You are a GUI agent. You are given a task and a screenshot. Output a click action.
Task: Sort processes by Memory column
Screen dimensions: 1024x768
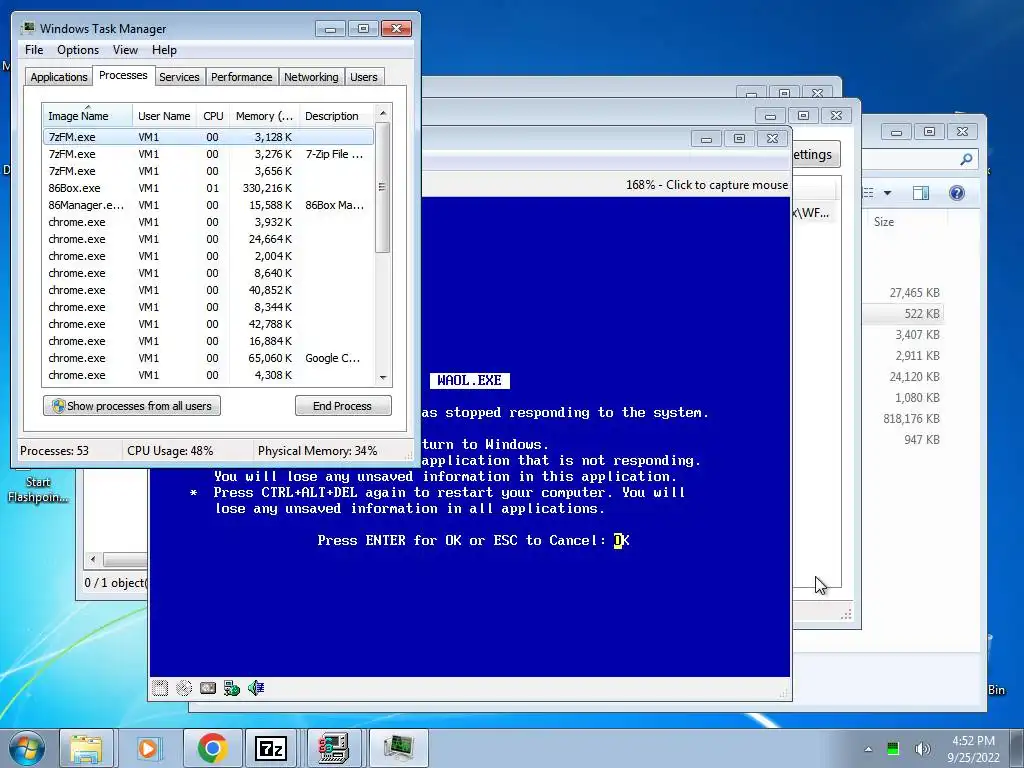[x=264, y=116]
